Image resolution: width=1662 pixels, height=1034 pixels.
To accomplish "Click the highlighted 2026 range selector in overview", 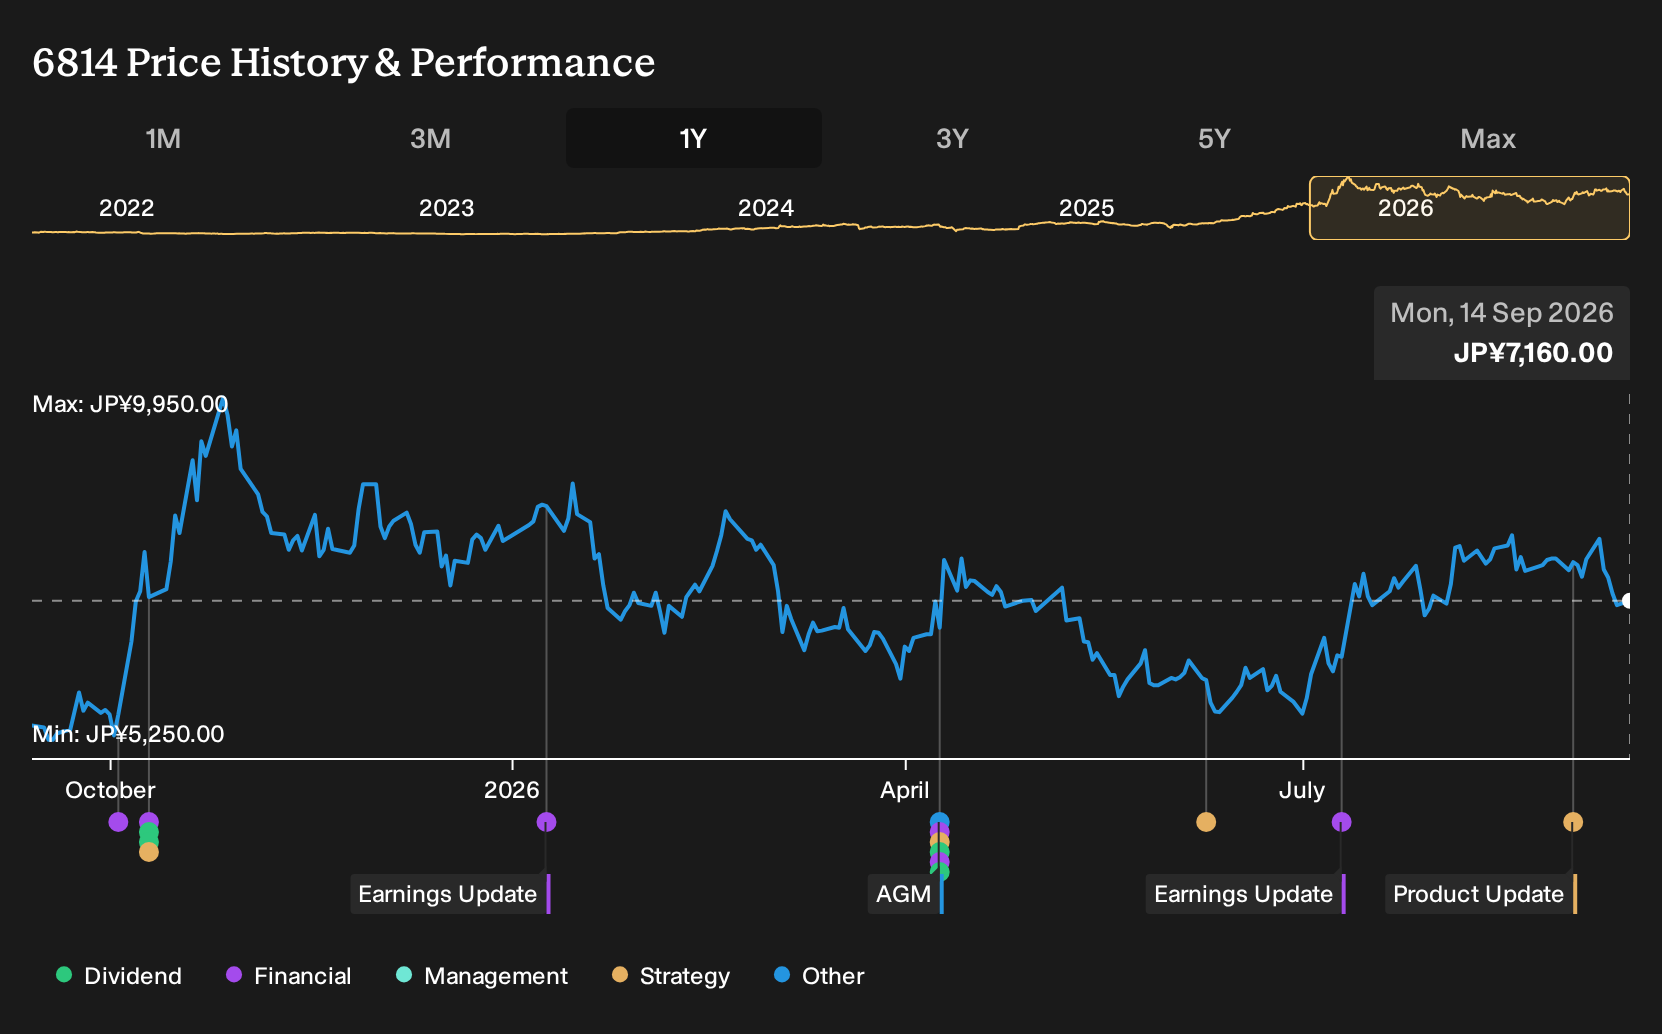I will 1469,208.
